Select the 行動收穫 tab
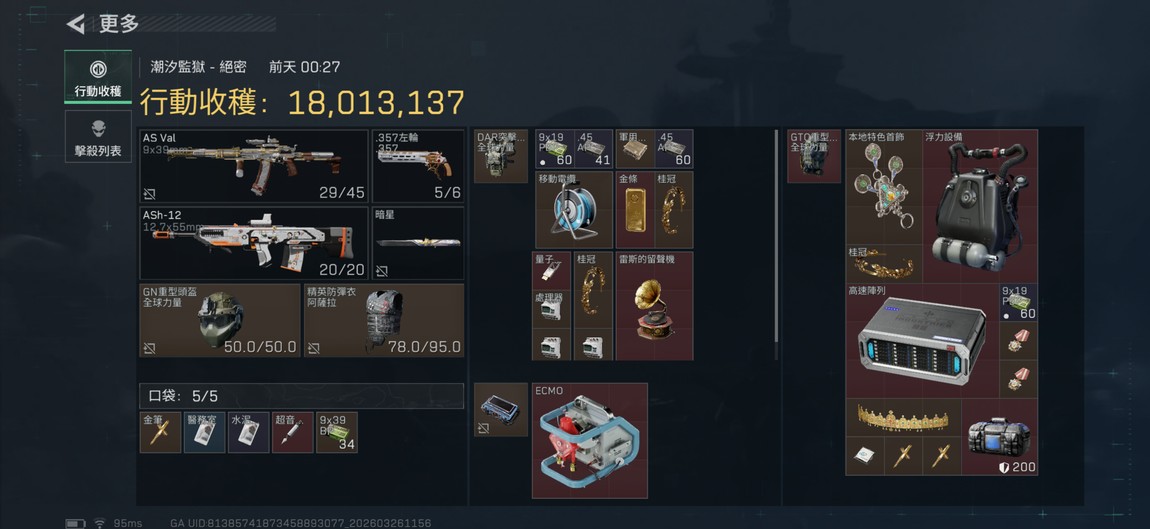 [98, 77]
